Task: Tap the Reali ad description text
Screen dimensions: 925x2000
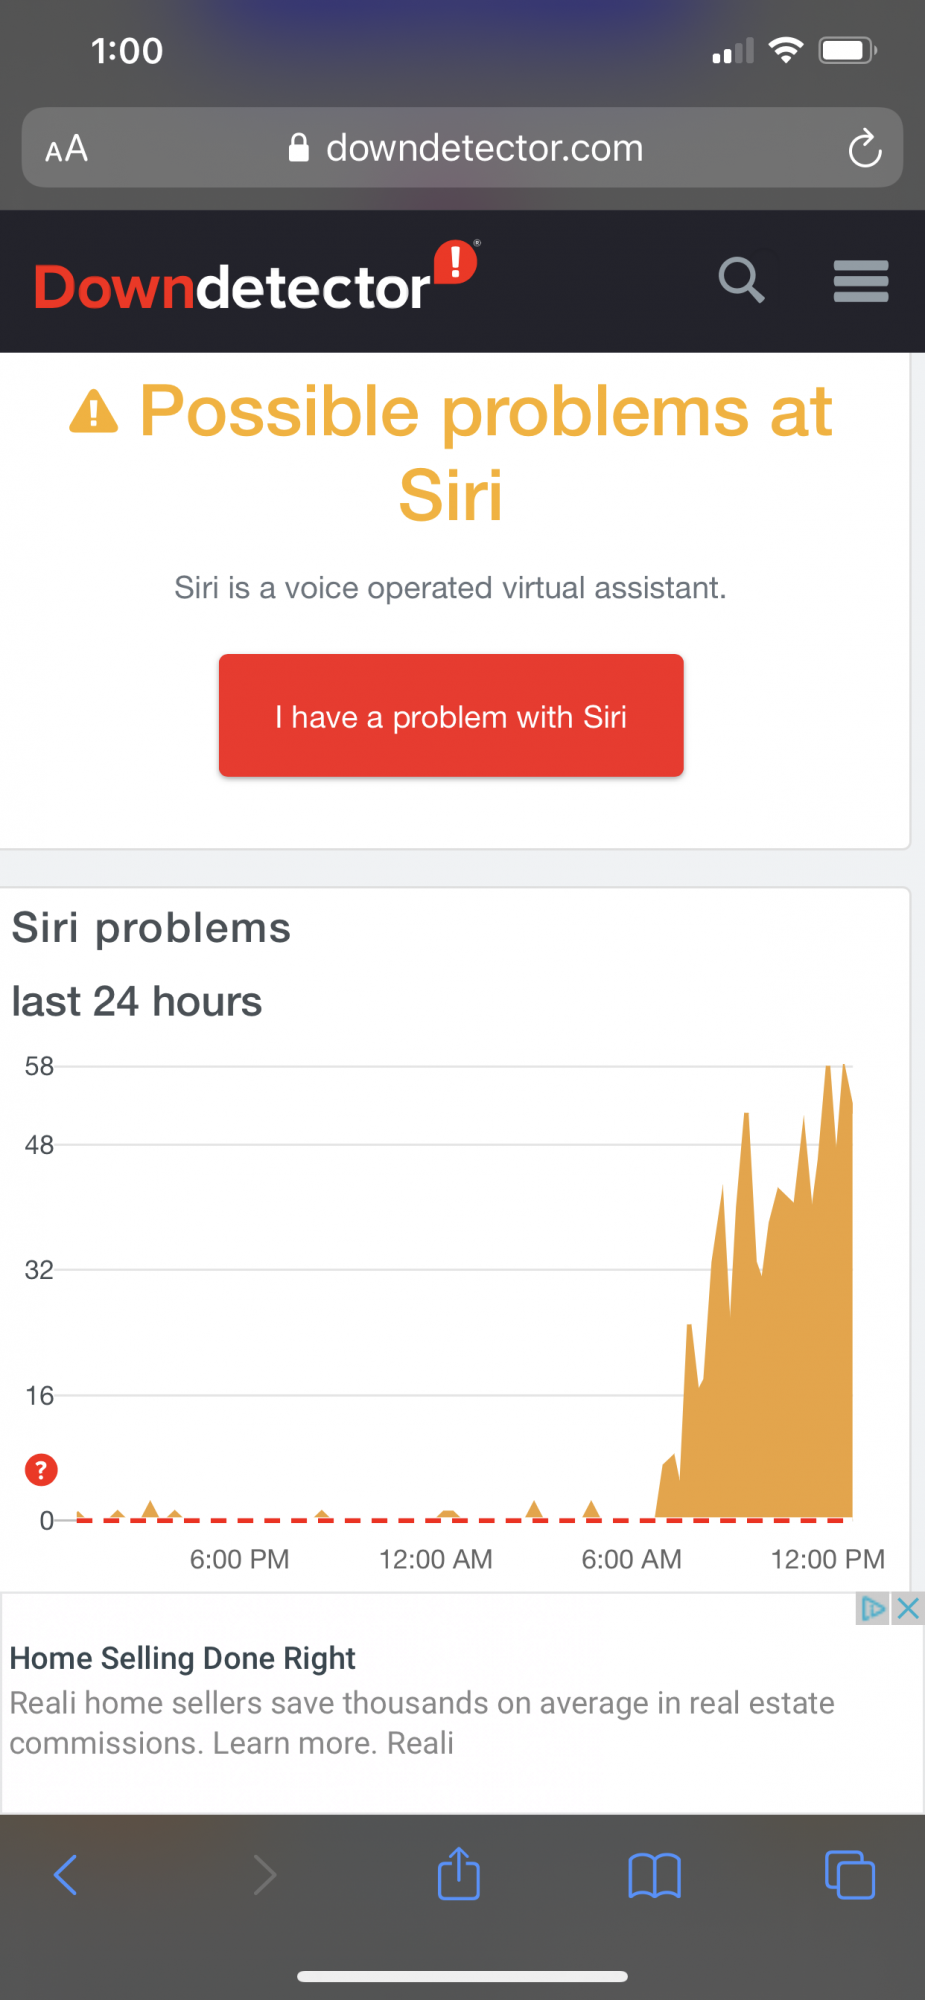Action: click(422, 1723)
